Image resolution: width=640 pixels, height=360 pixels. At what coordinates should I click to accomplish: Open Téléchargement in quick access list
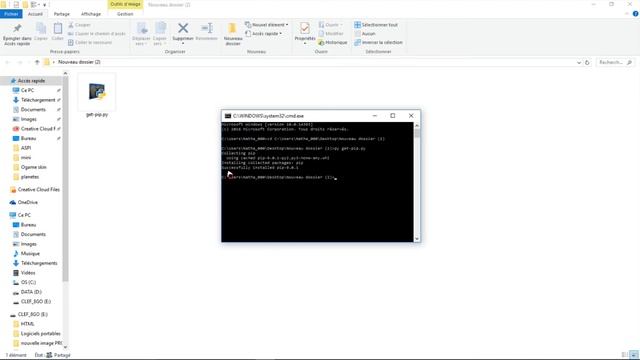pyautogui.click(x=38, y=100)
